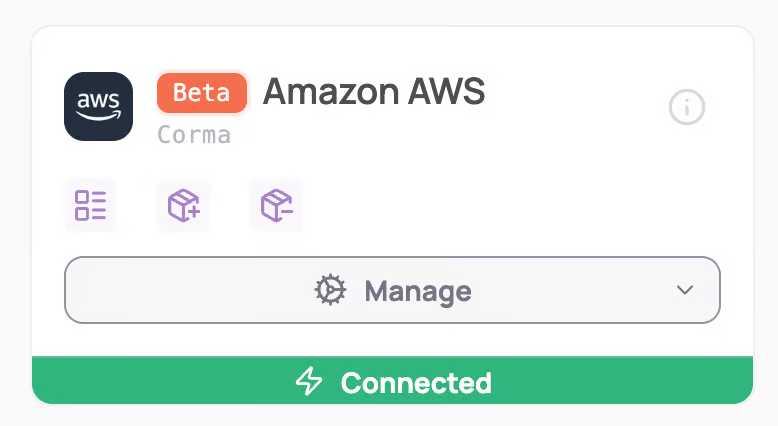
Task: Click the checklist view icon
Action: [91, 206]
